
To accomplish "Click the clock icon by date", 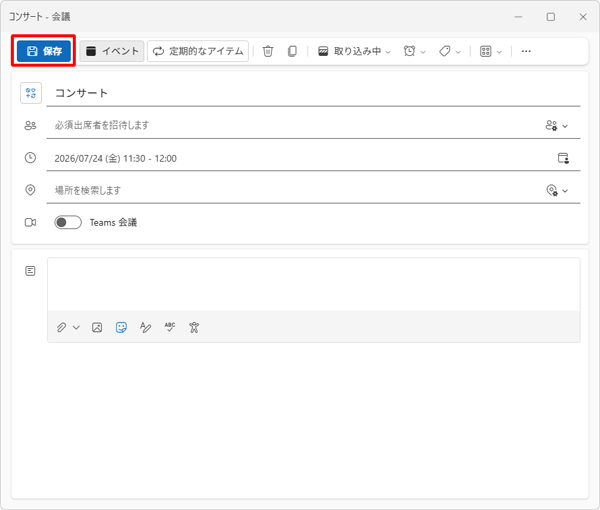I will tap(30, 158).
